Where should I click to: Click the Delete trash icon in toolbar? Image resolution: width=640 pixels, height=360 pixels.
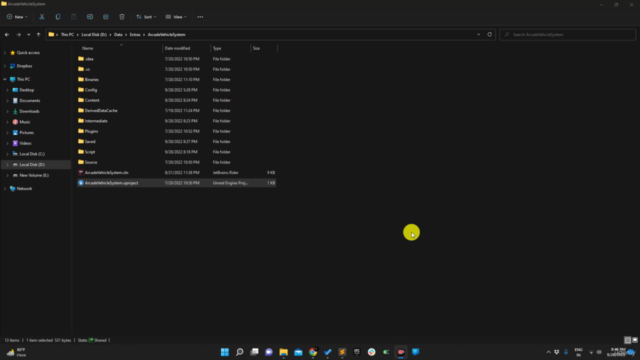122,17
